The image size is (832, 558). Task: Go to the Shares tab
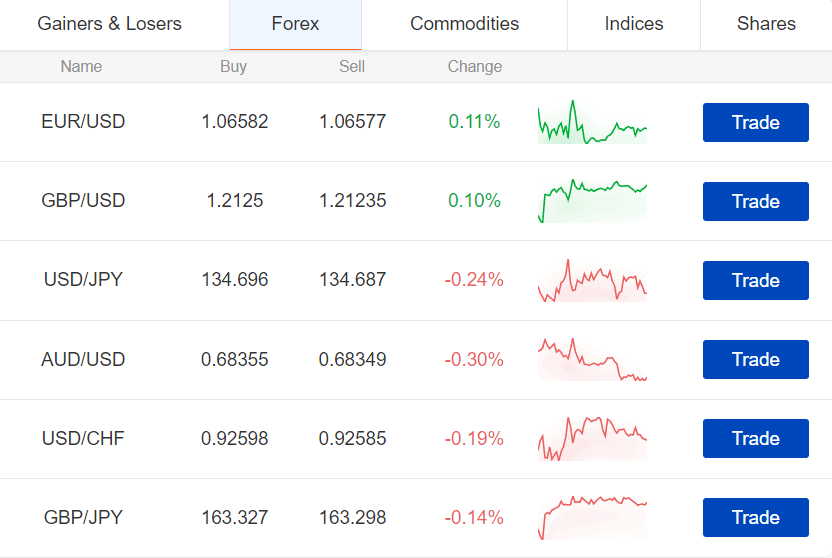(x=766, y=24)
